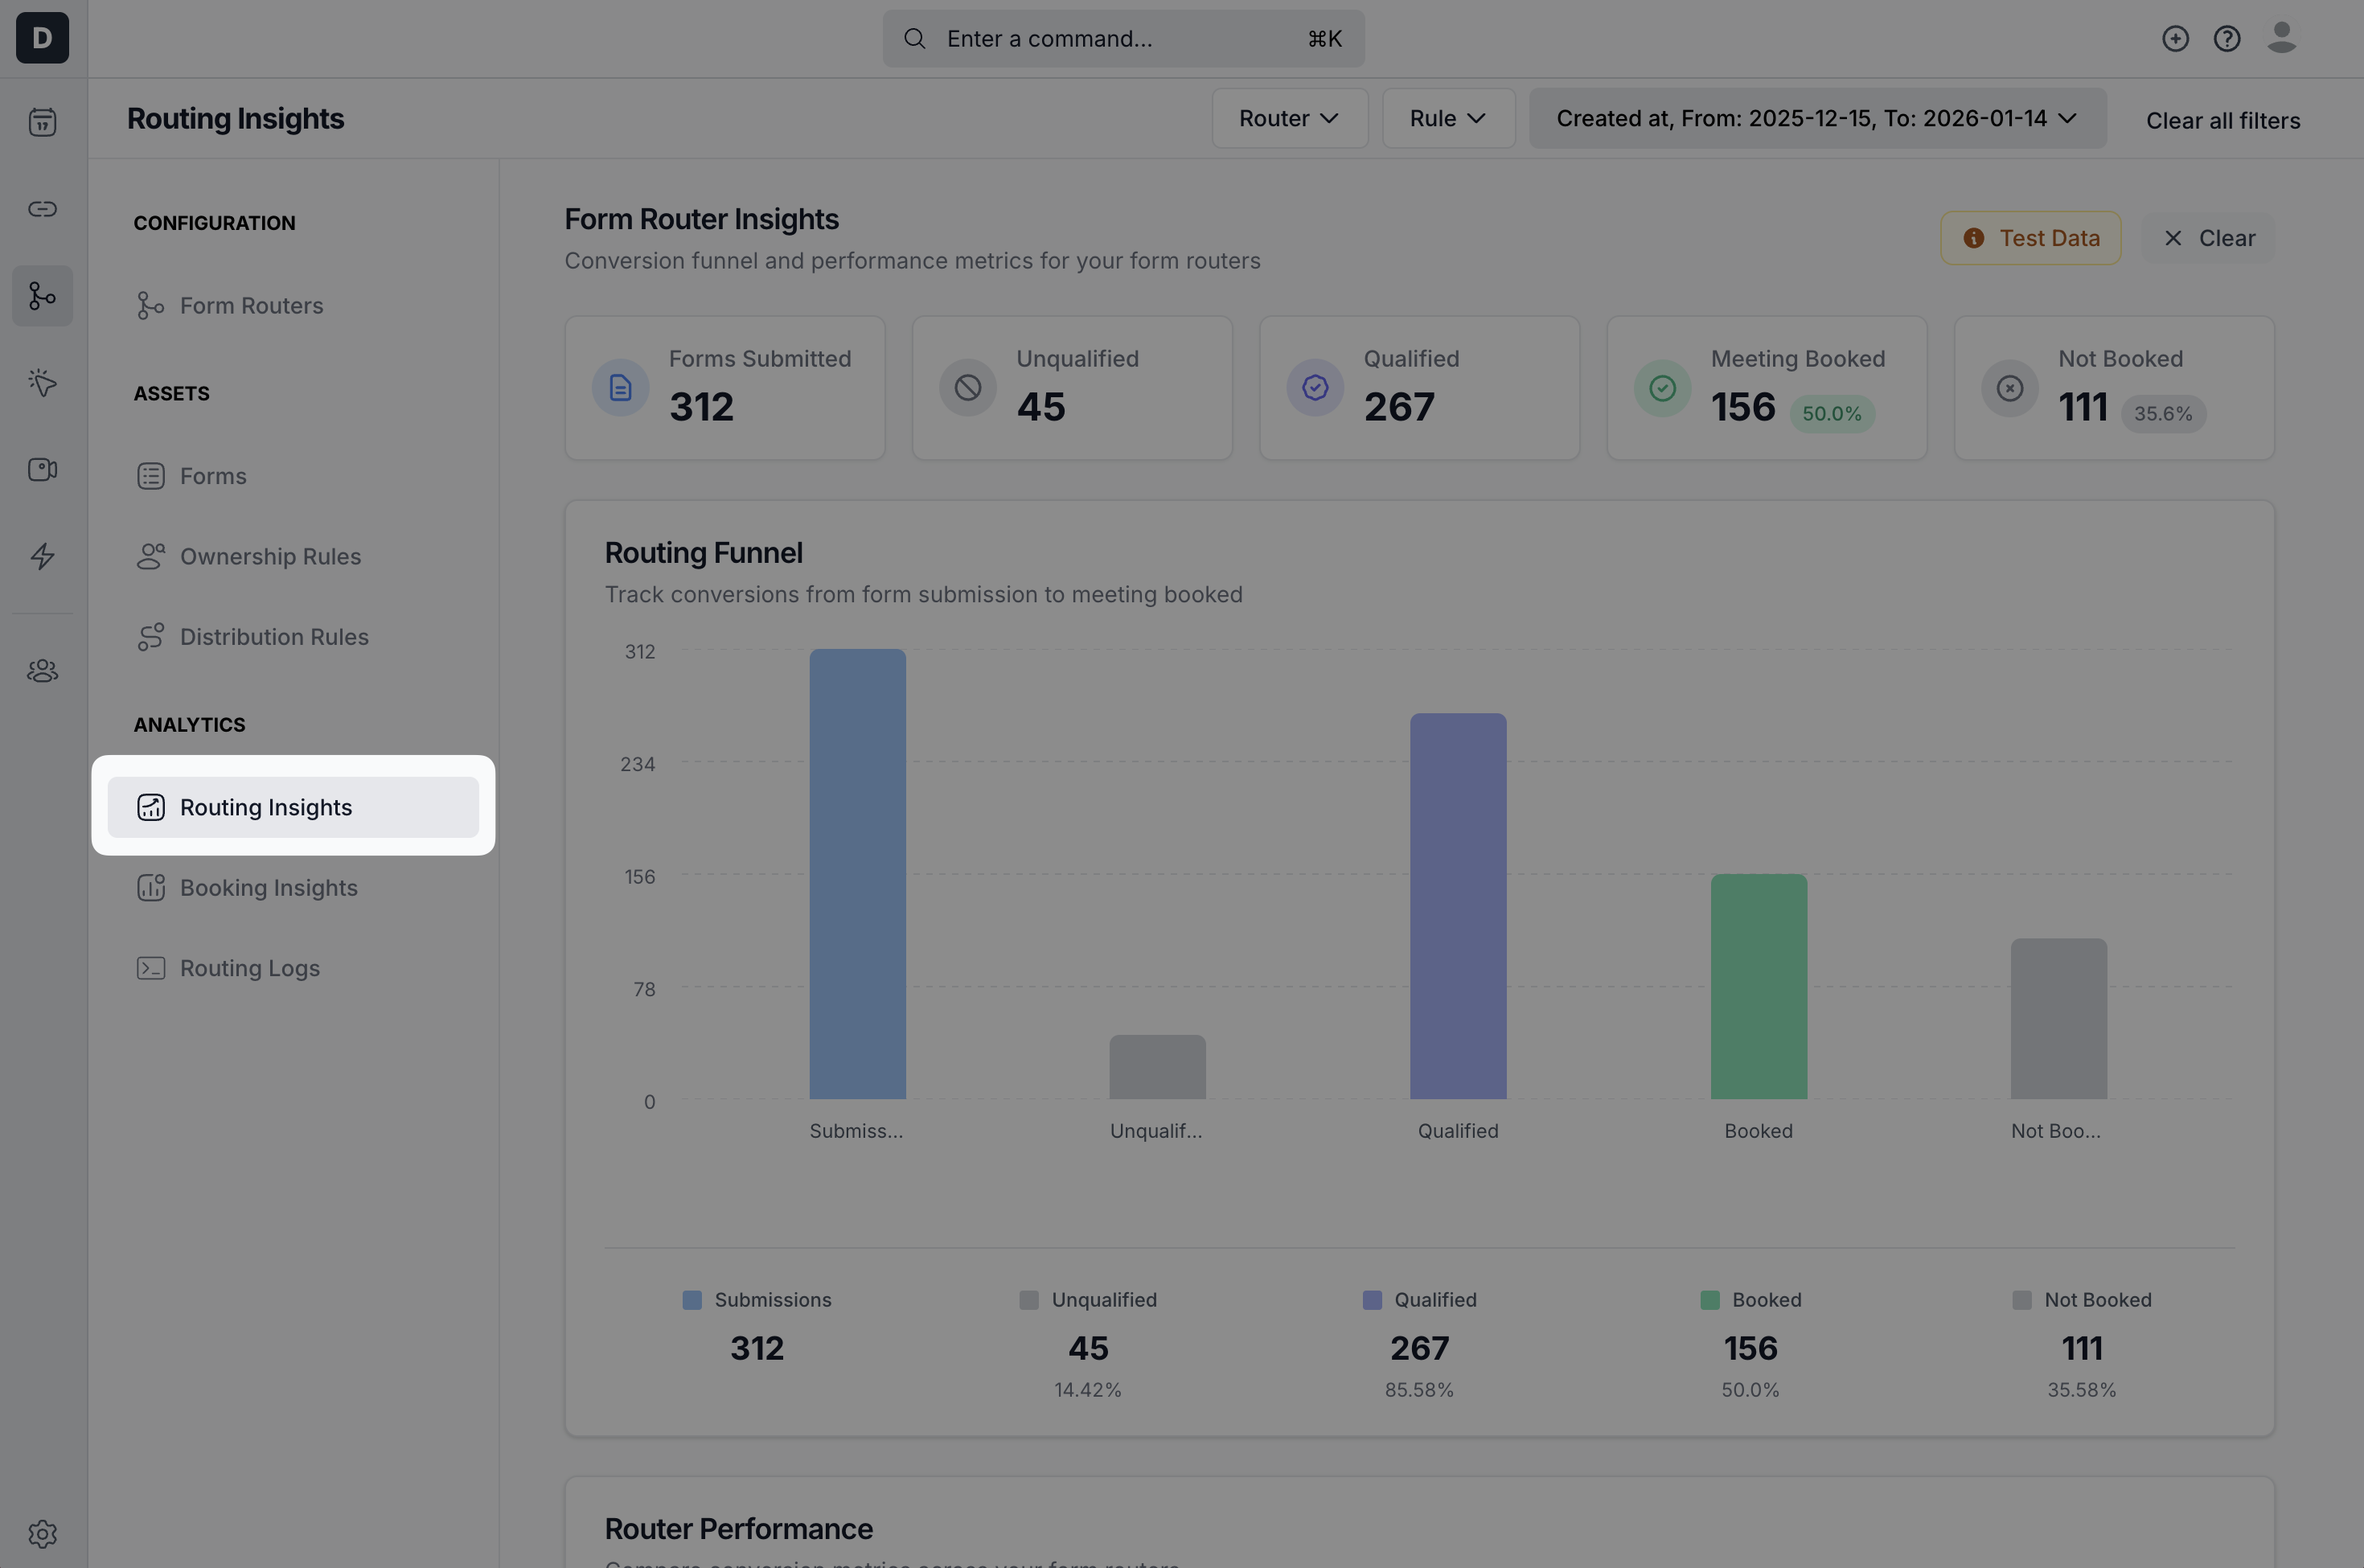Click the help question mark icon
Screen dimensions: 2364x1568
(2227, 39)
